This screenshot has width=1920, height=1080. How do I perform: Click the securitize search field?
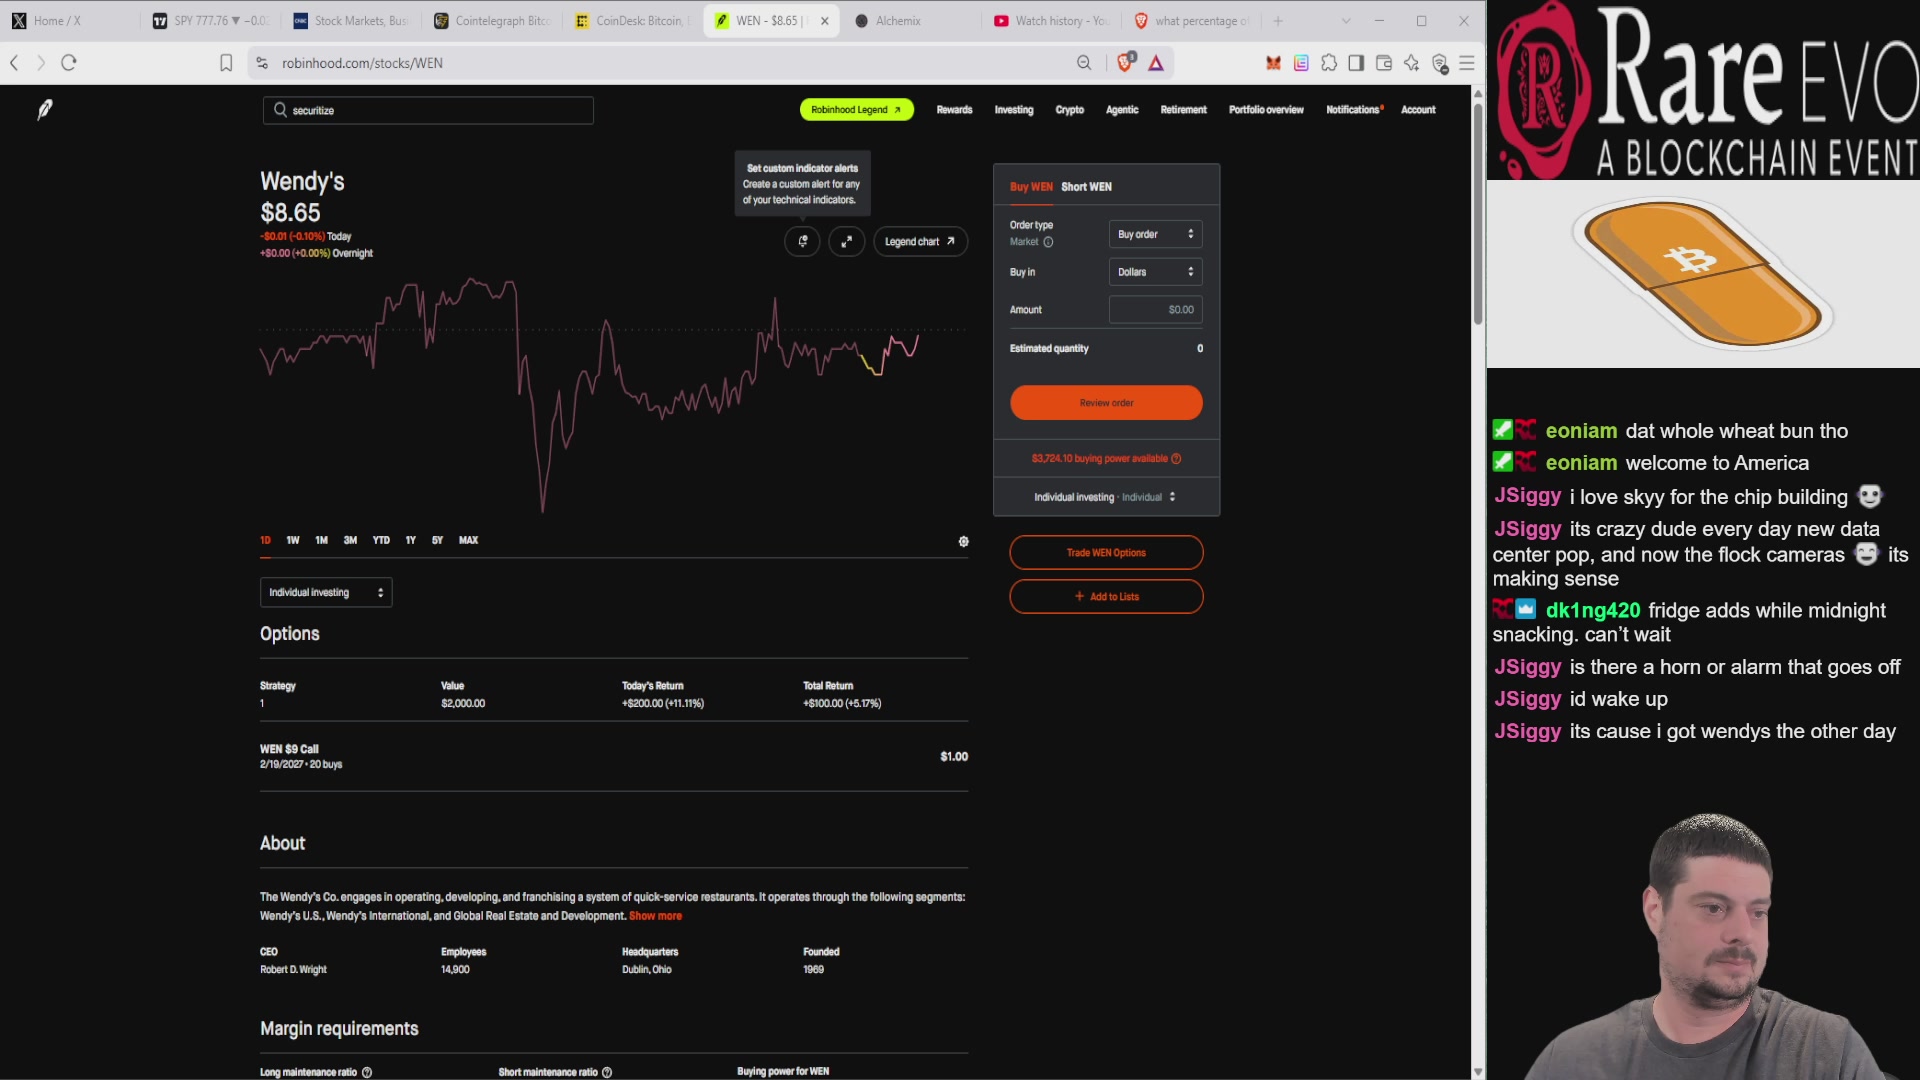point(428,110)
